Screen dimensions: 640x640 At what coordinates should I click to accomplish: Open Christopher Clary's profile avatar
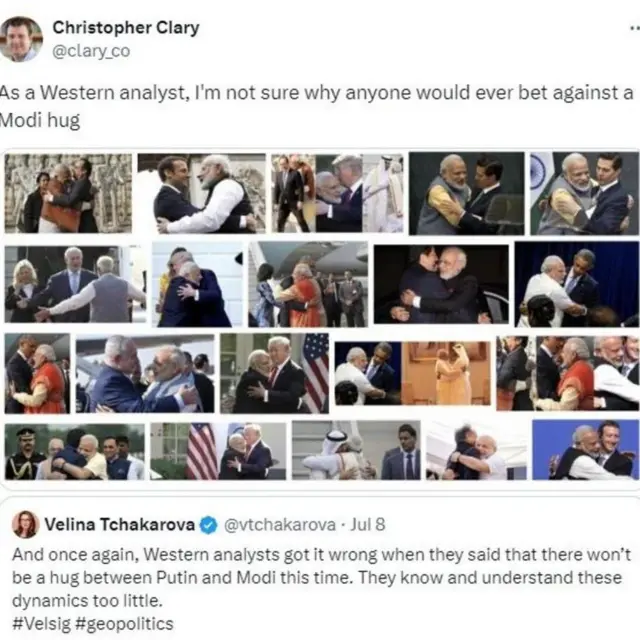[x=20, y=39]
